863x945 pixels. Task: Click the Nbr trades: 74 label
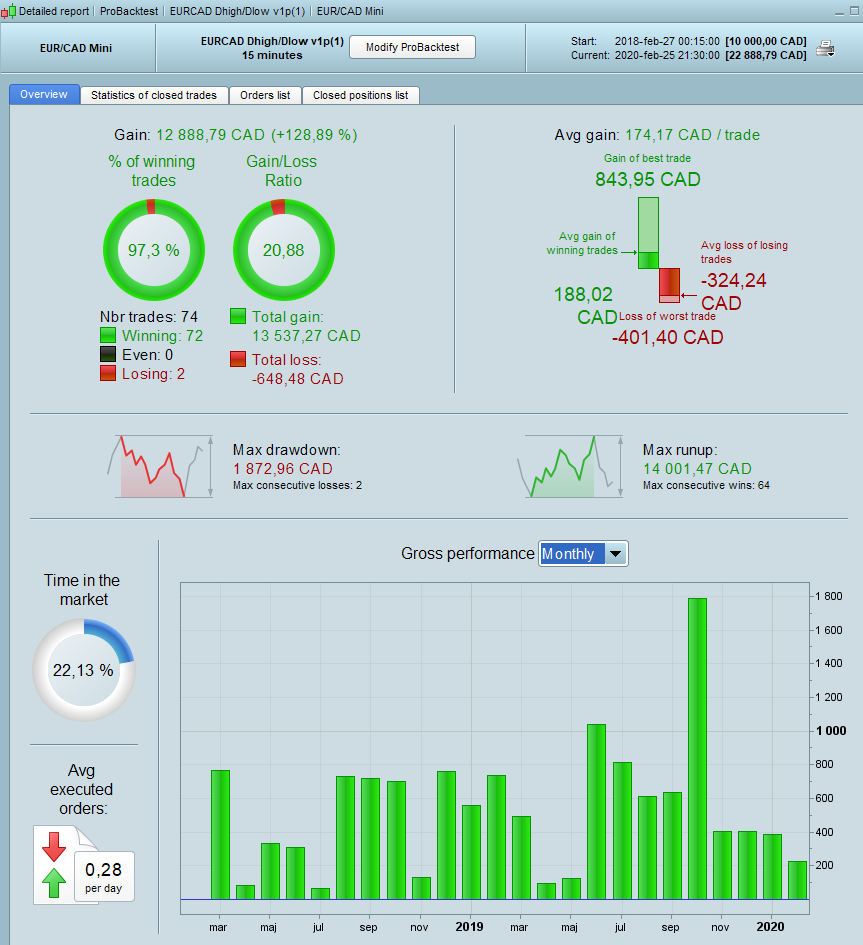pos(149,316)
